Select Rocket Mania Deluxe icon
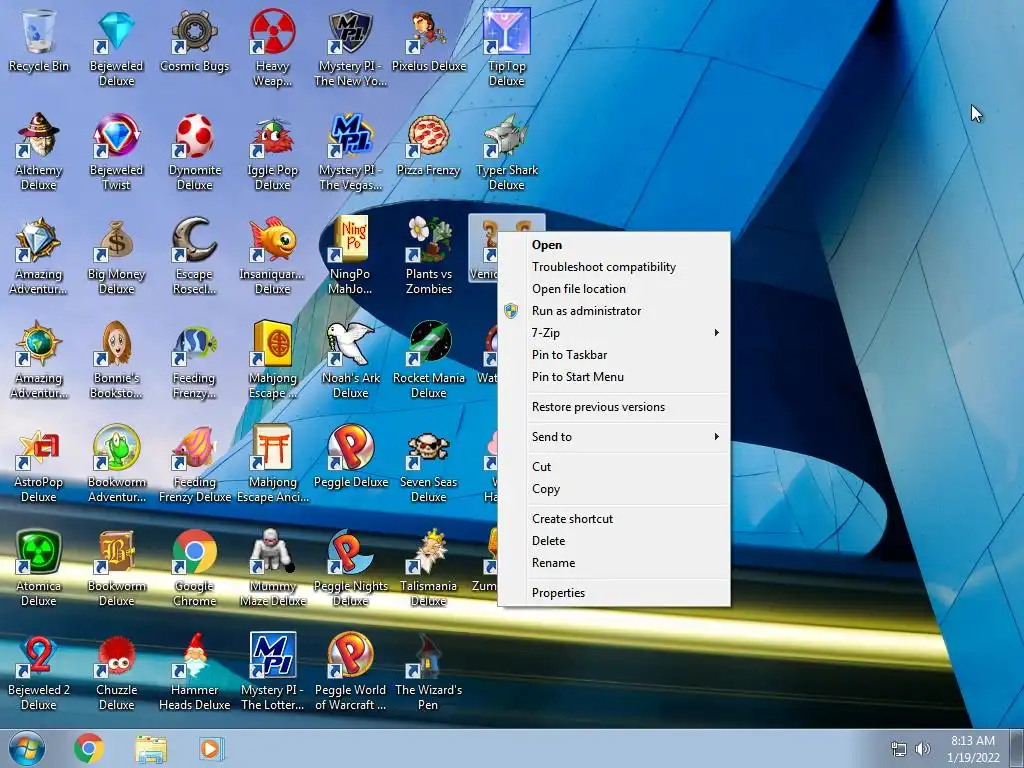 tap(428, 344)
